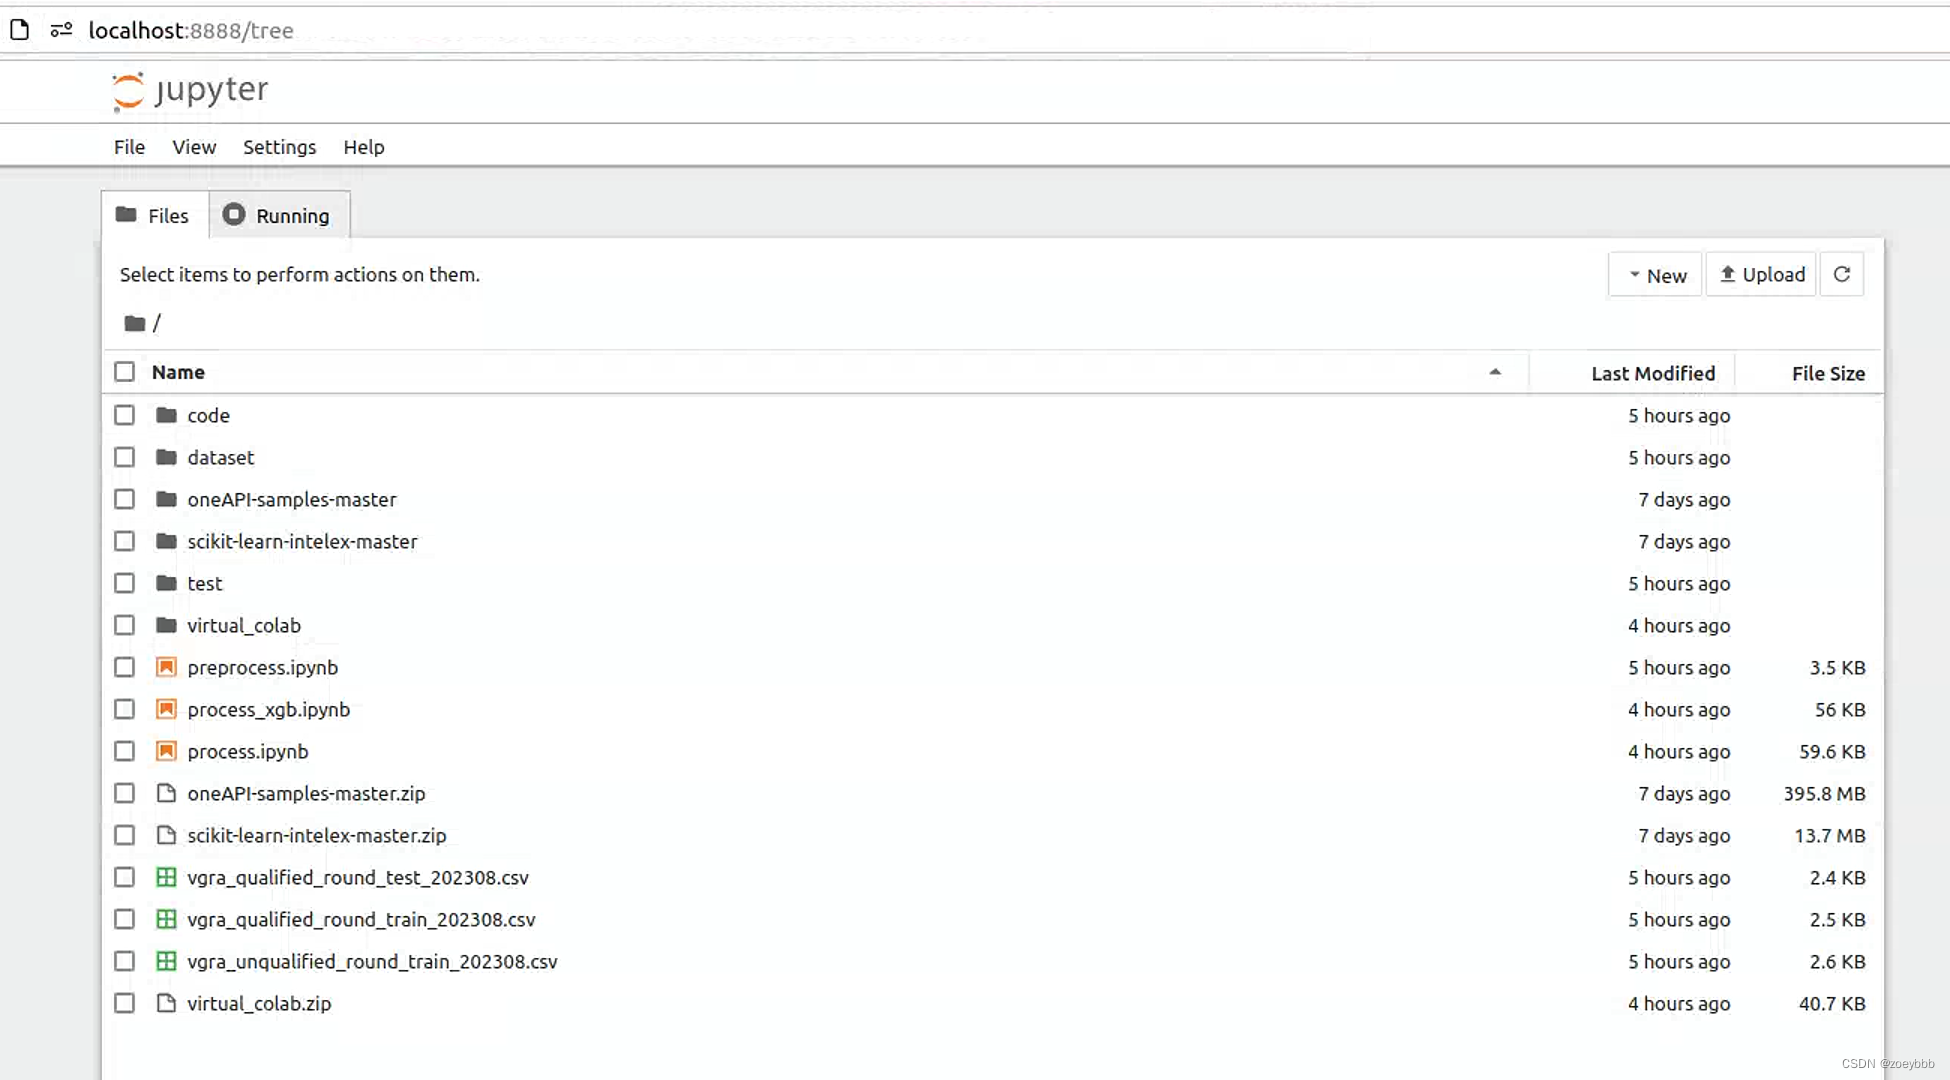Click the Jupyter logo icon
This screenshot has width=1950, height=1080.
click(x=129, y=90)
